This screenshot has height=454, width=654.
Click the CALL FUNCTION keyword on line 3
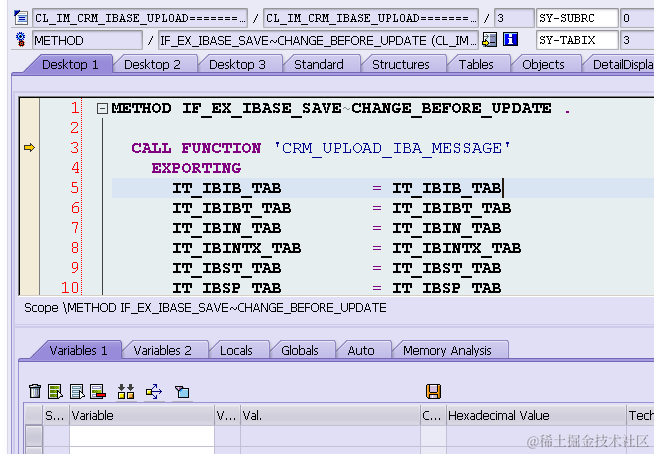click(x=196, y=148)
